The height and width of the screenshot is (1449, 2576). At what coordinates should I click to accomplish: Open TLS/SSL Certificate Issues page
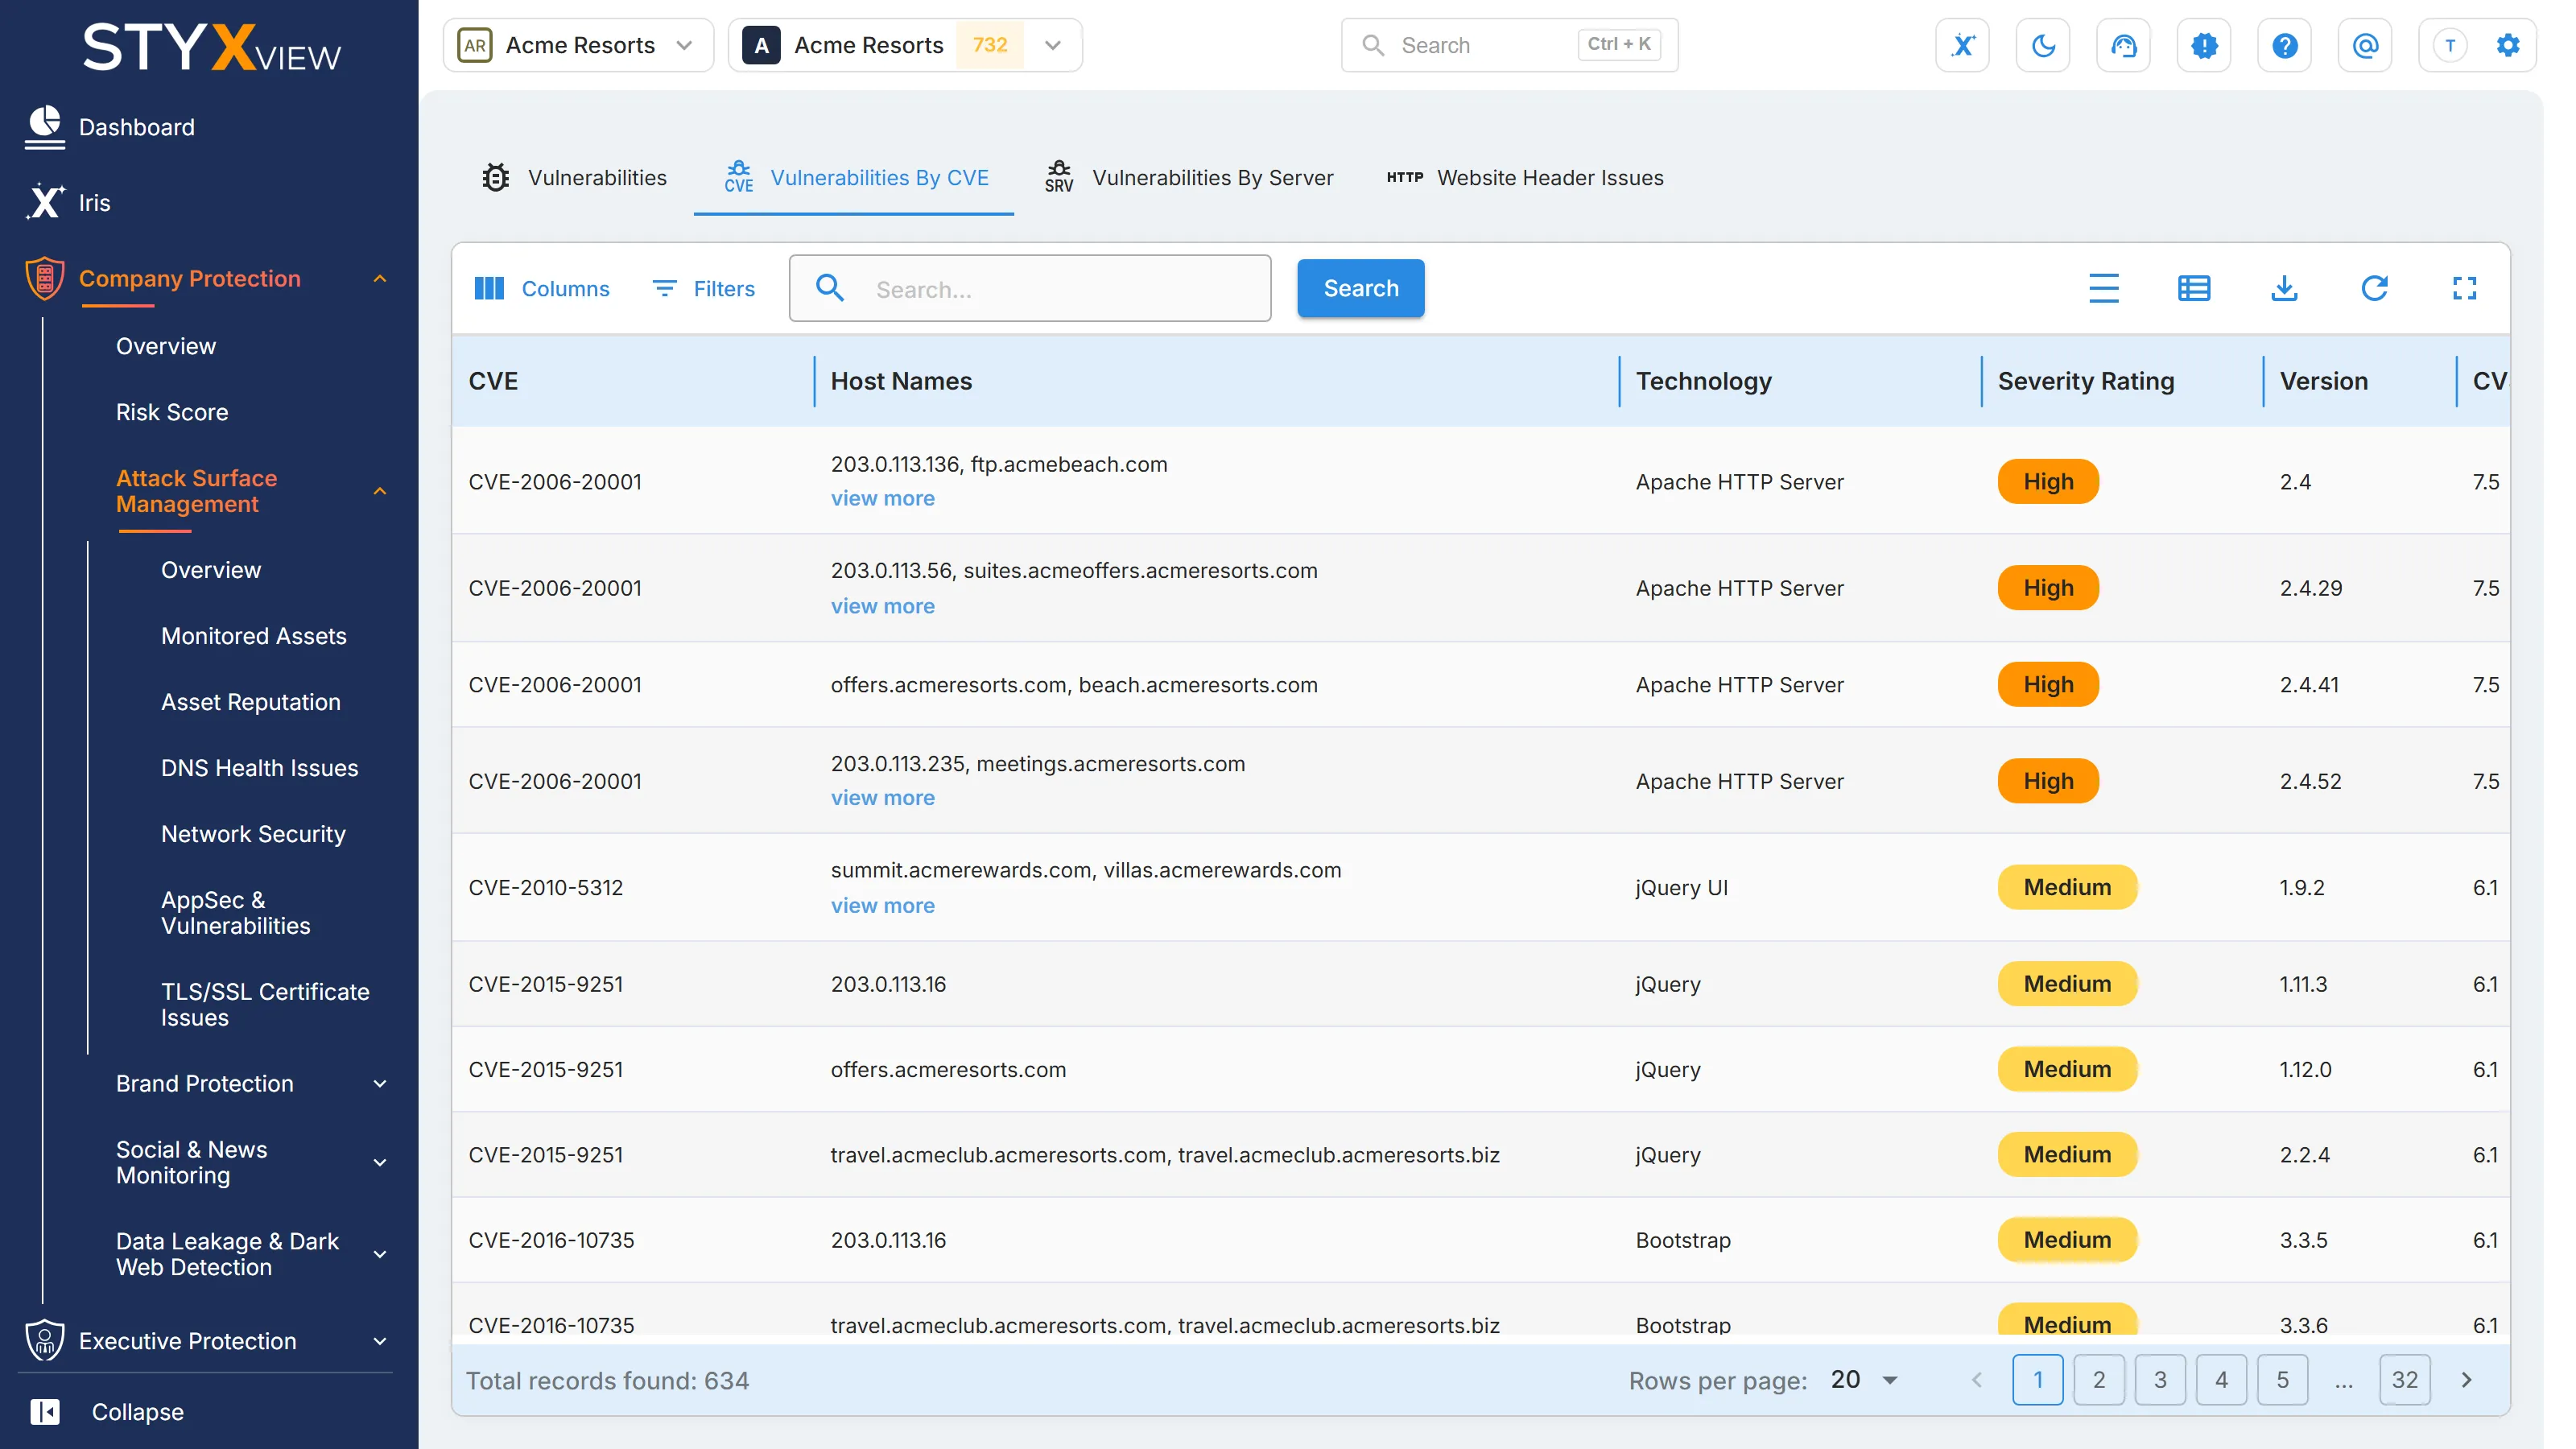point(265,1004)
